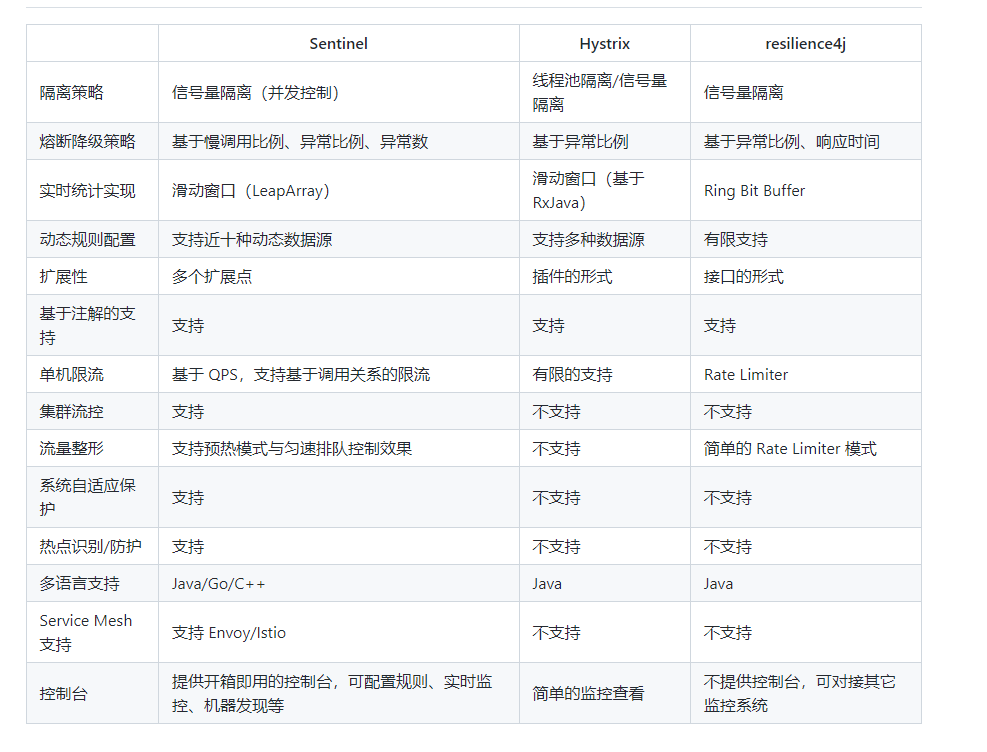Click the resilience4j column header
Viewport: 987px width, 752px height.
(x=805, y=43)
